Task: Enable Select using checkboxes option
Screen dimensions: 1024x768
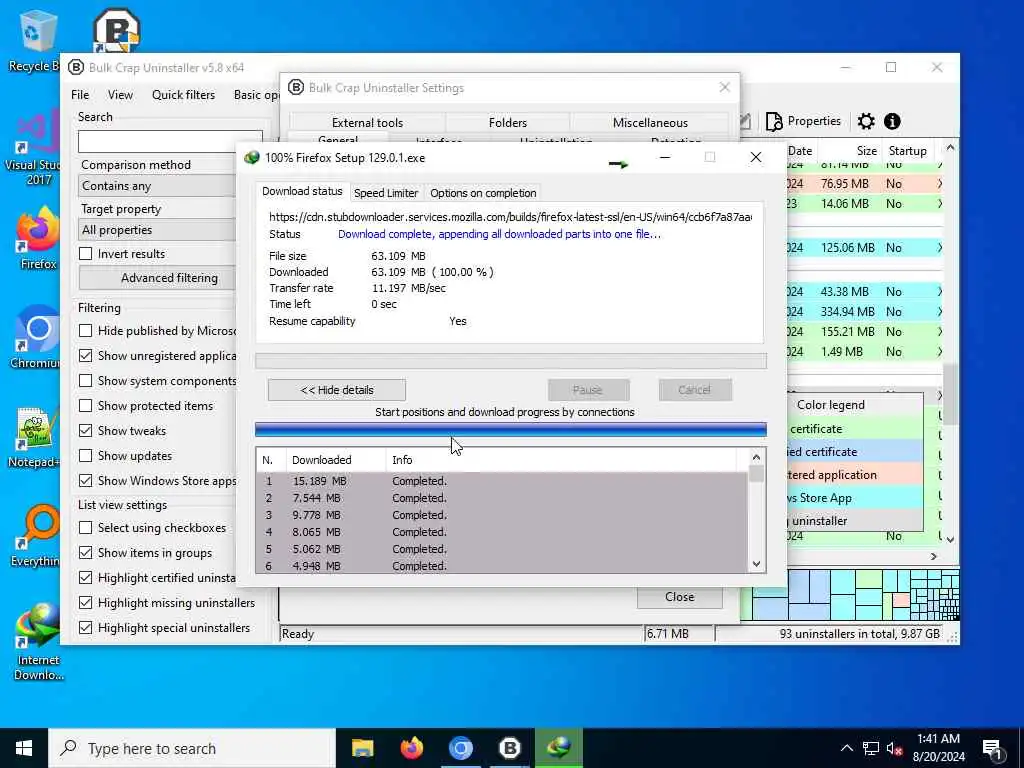Action: (86, 528)
